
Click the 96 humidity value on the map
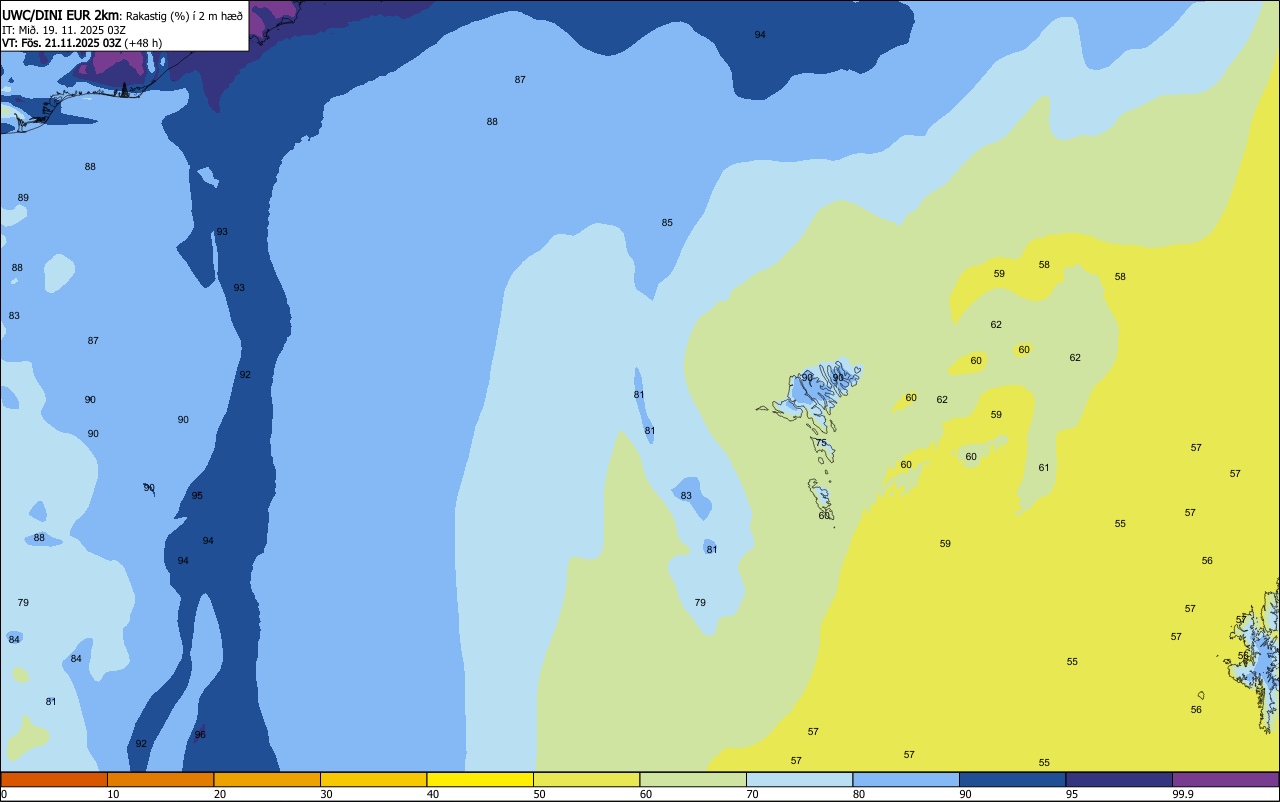(x=200, y=735)
